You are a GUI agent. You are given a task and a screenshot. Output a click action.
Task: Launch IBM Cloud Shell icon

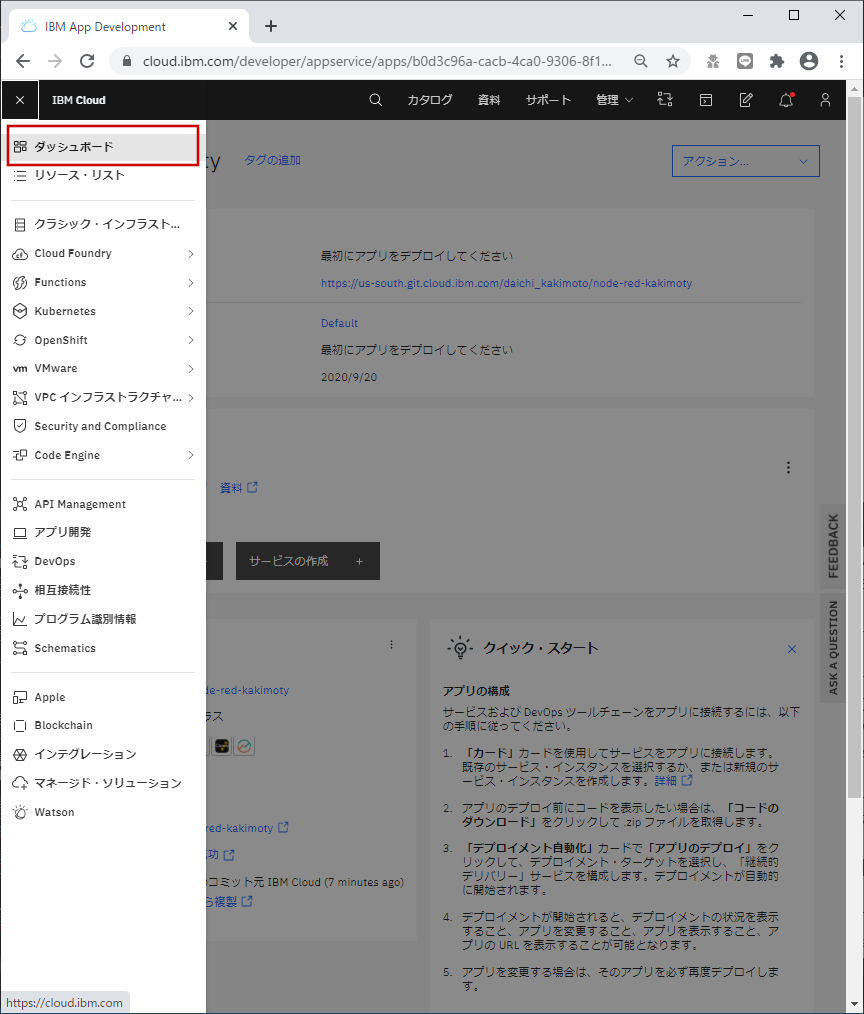706,100
